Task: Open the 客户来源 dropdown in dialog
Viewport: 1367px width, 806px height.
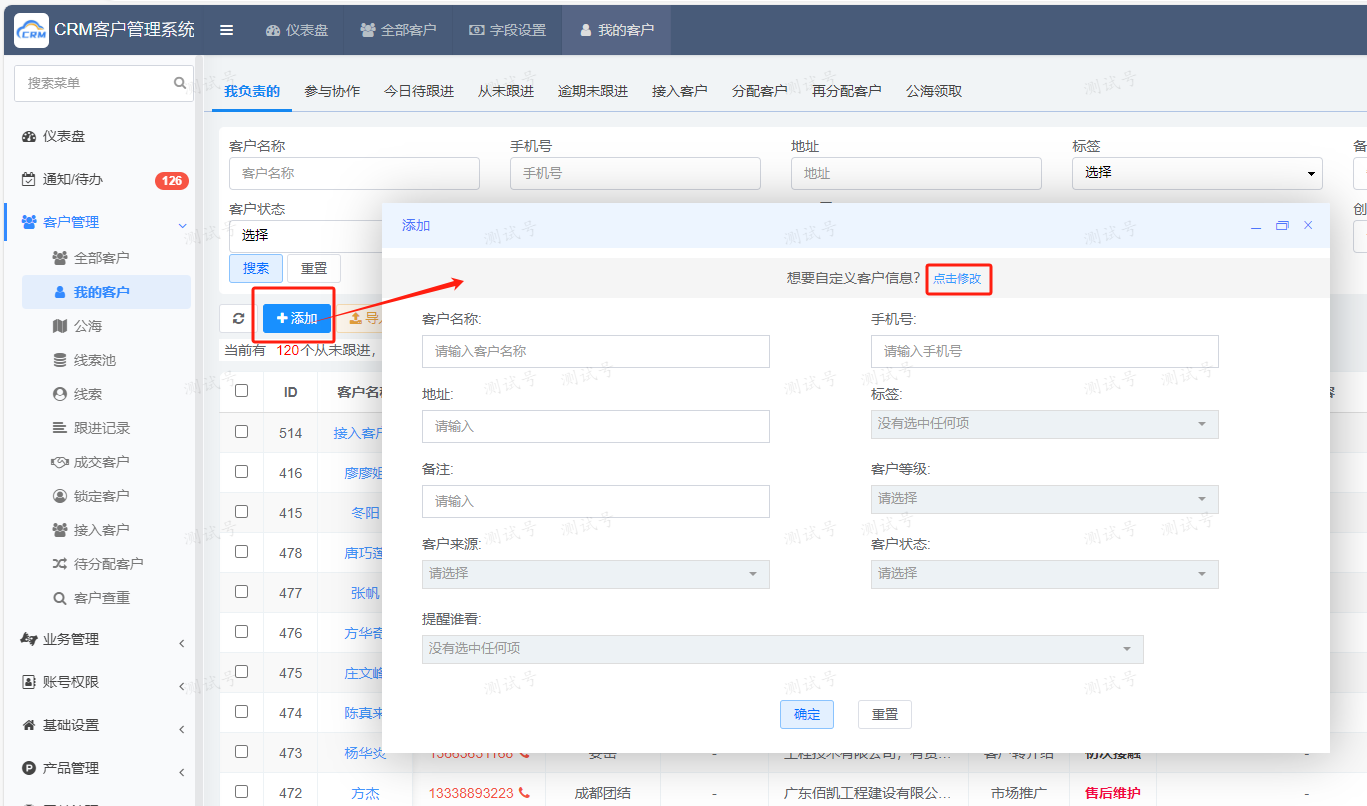Action: (595, 574)
